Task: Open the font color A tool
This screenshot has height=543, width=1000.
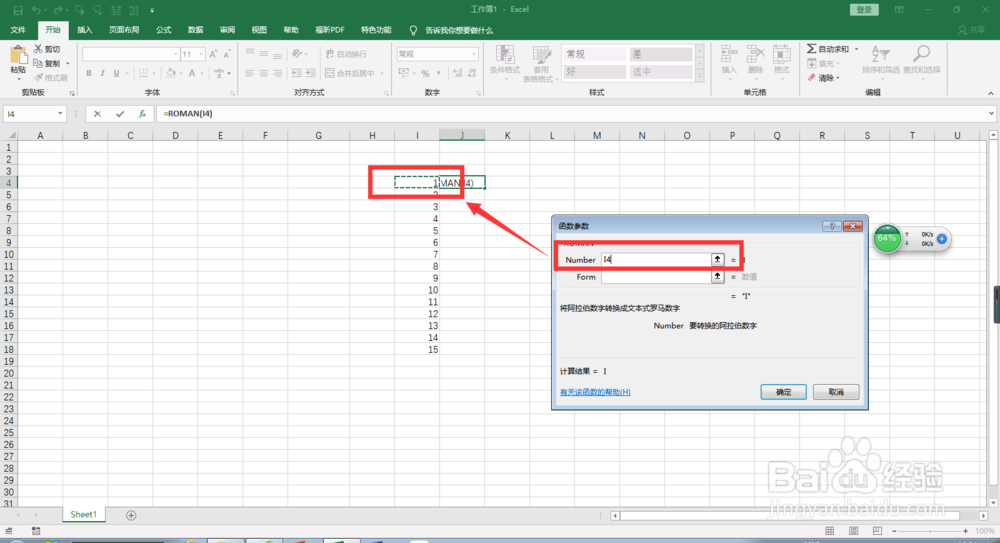Action: click(192, 73)
